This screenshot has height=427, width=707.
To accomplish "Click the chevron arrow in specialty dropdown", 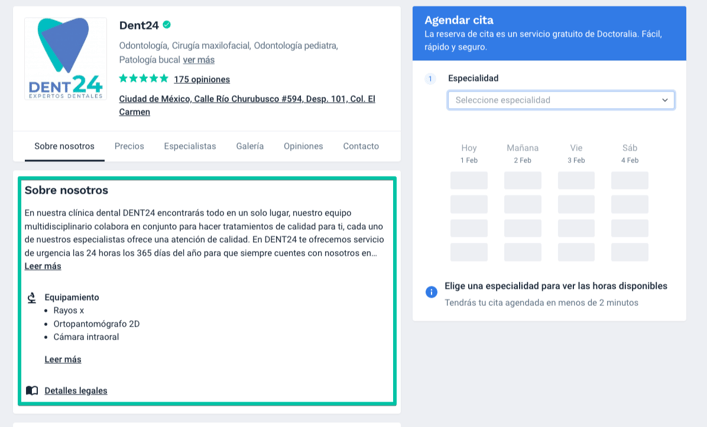I will 665,100.
